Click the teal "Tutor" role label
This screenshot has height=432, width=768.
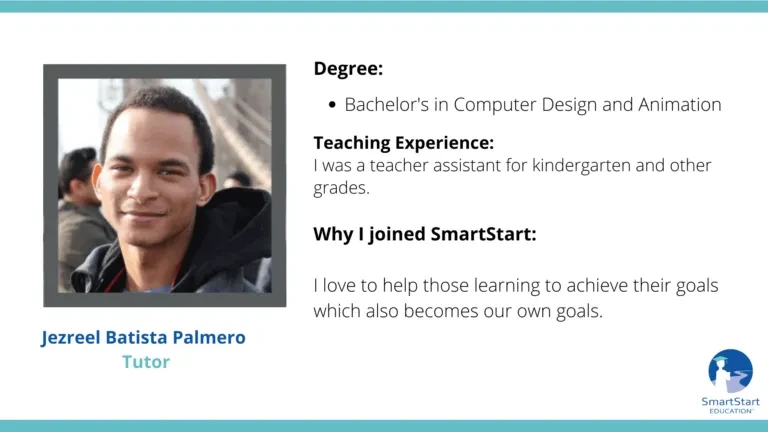(145, 362)
